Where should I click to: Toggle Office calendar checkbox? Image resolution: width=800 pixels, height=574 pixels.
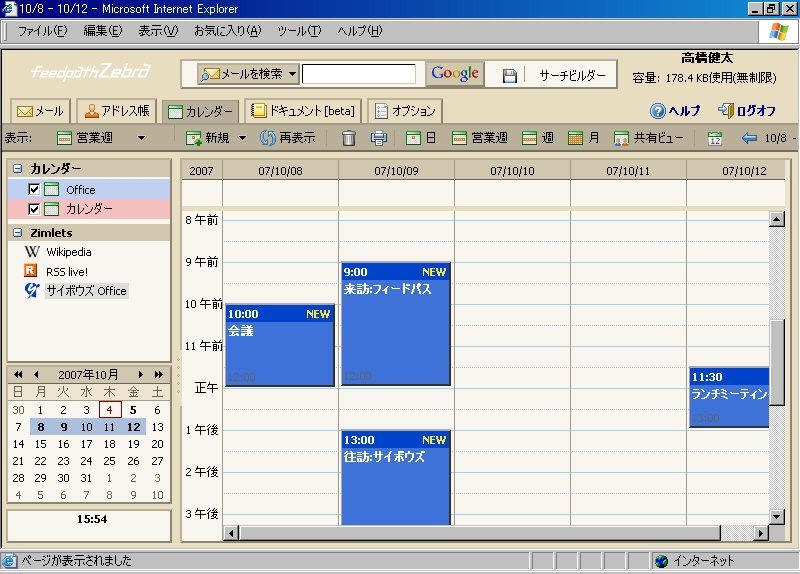tap(34, 189)
